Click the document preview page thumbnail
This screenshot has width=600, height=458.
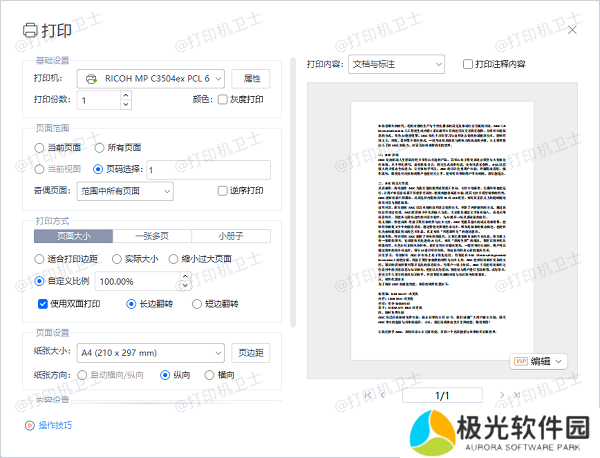point(442,231)
